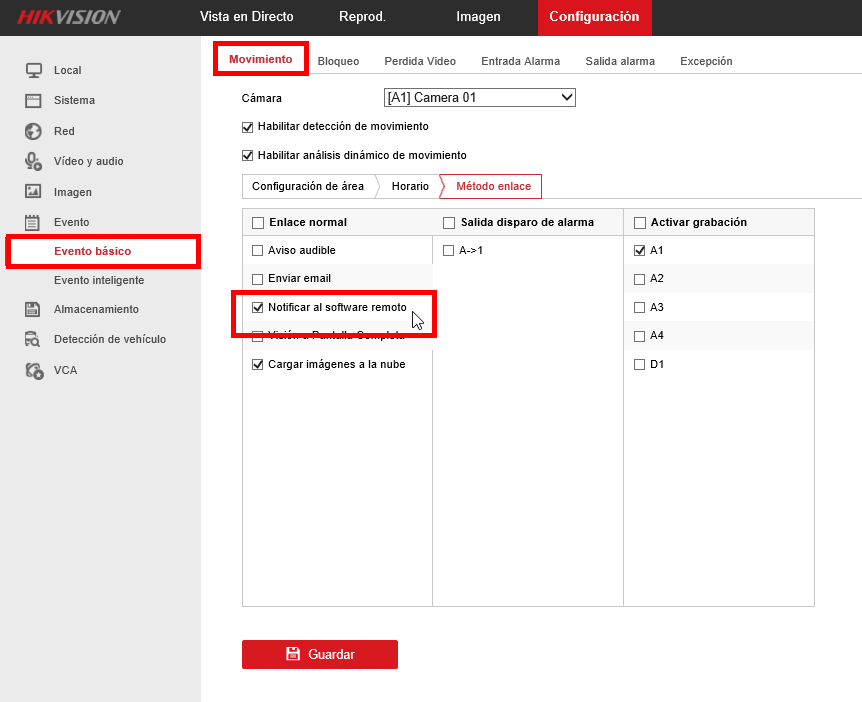Image resolution: width=862 pixels, height=702 pixels.
Task: Open the VCA sidebar icon
Action: tap(34, 371)
